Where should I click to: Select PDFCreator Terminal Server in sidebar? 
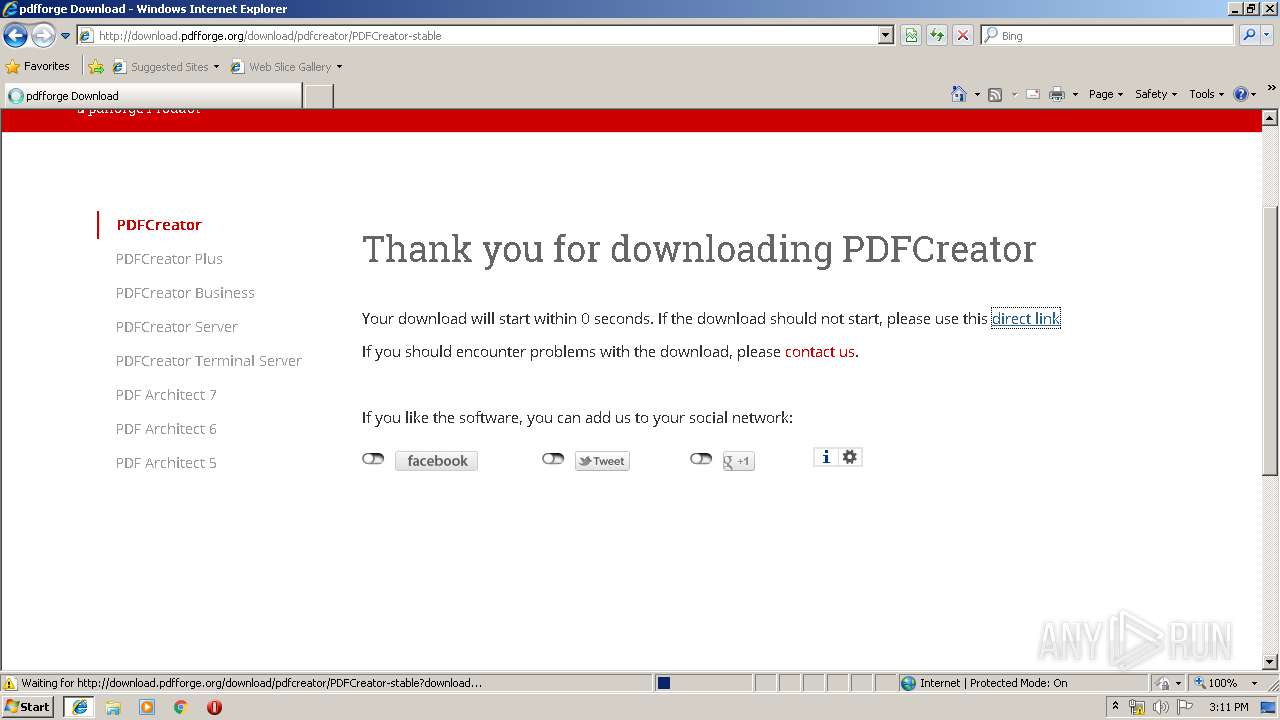(x=208, y=361)
